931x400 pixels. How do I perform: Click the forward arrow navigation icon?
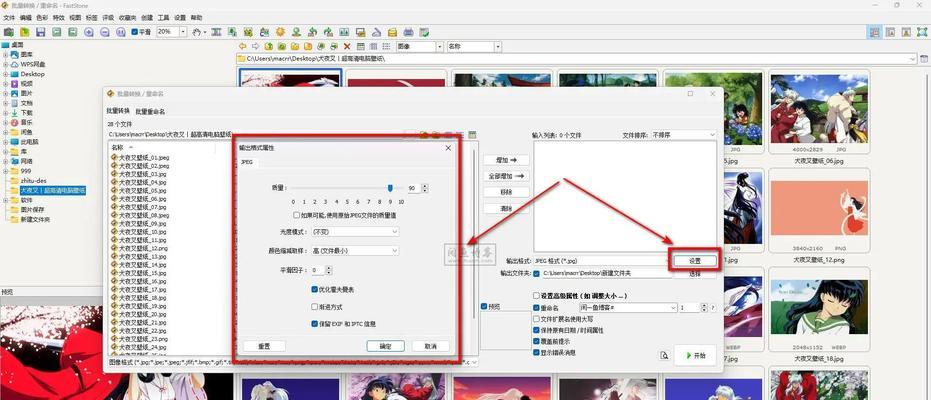pyautogui.click(x=255, y=46)
